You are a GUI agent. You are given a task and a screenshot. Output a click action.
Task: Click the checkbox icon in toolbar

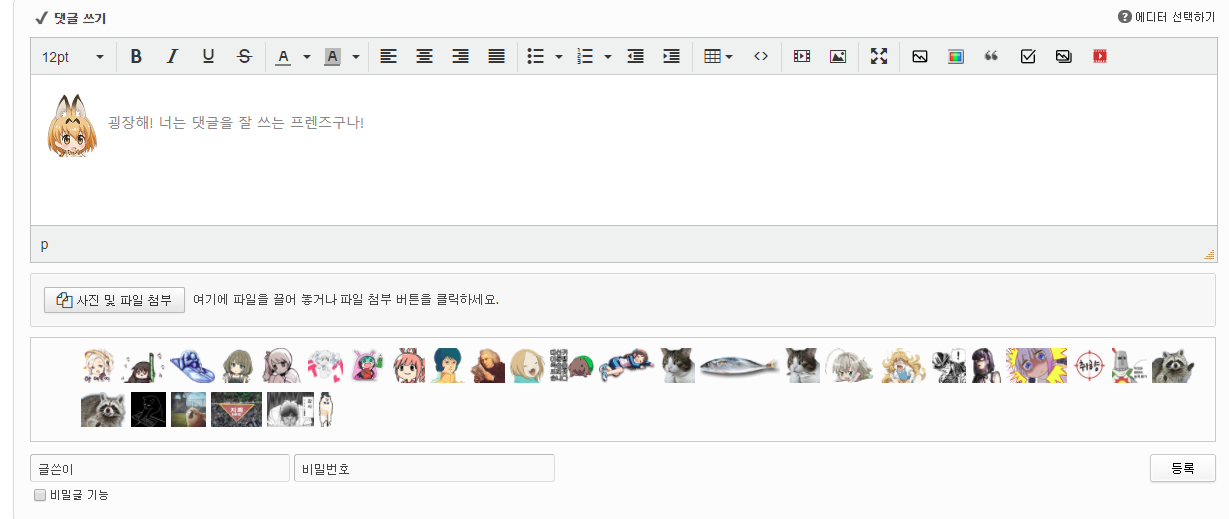pos(1027,57)
